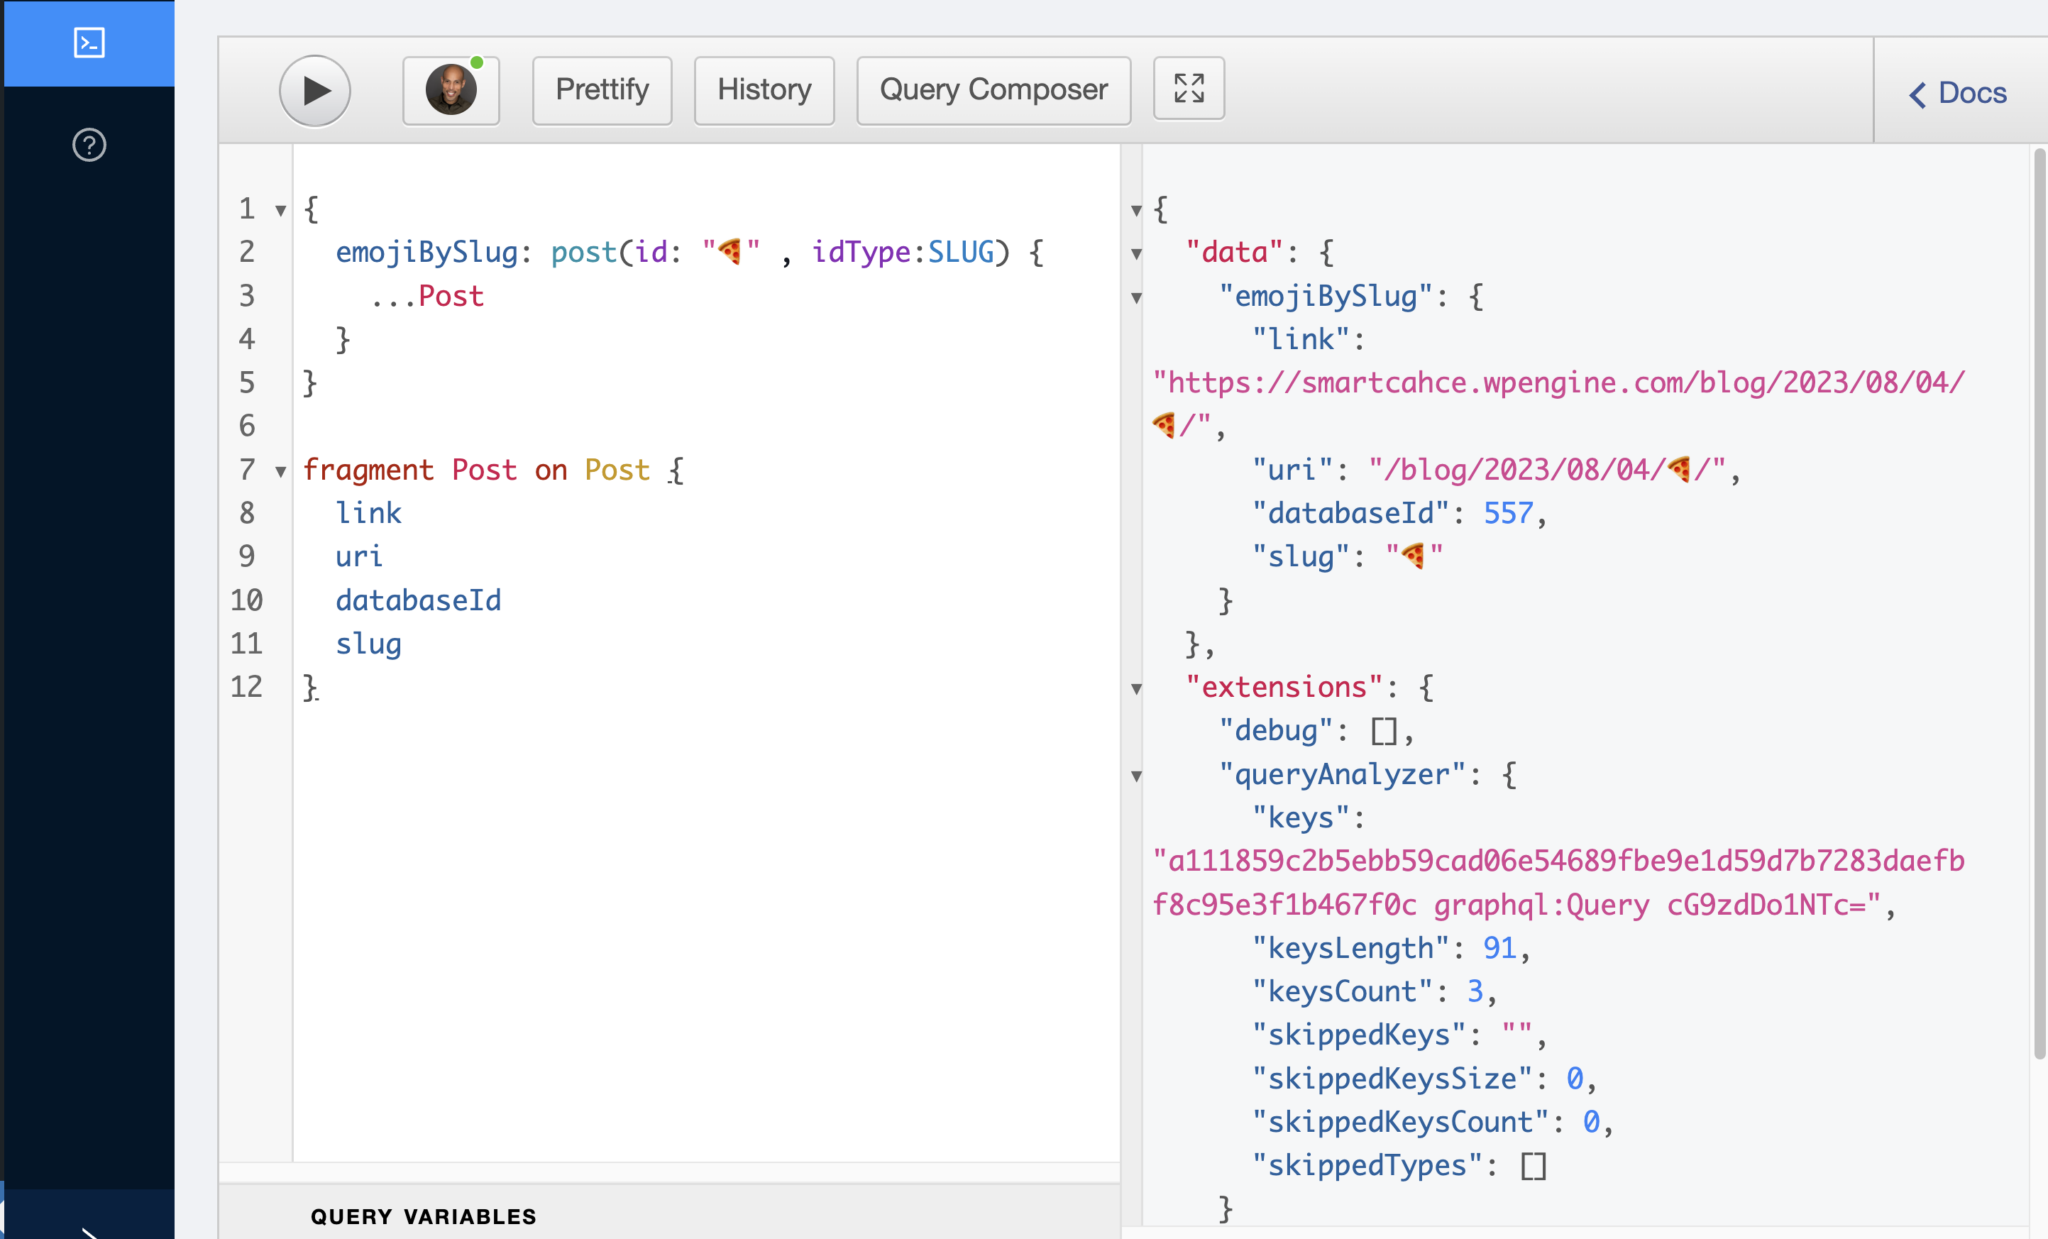
Task: Collapse the emojiBySlug result object
Action: pos(1138,297)
